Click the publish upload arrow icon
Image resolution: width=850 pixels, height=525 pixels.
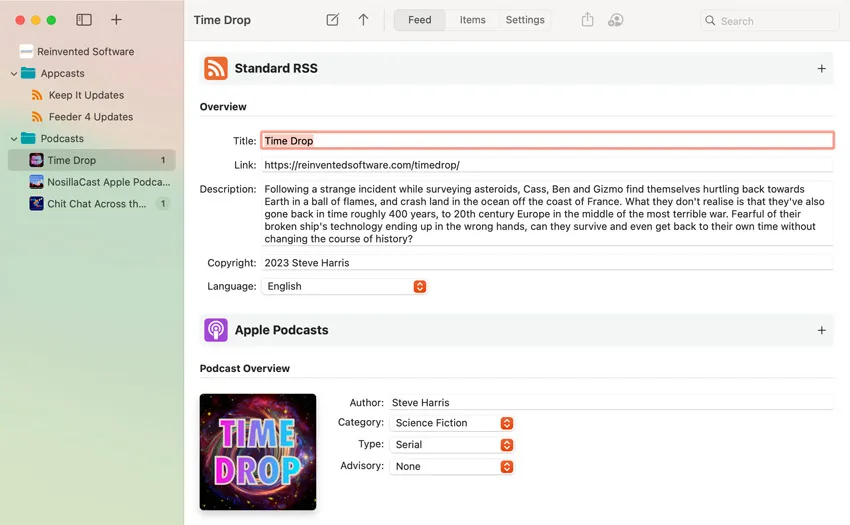pos(363,20)
